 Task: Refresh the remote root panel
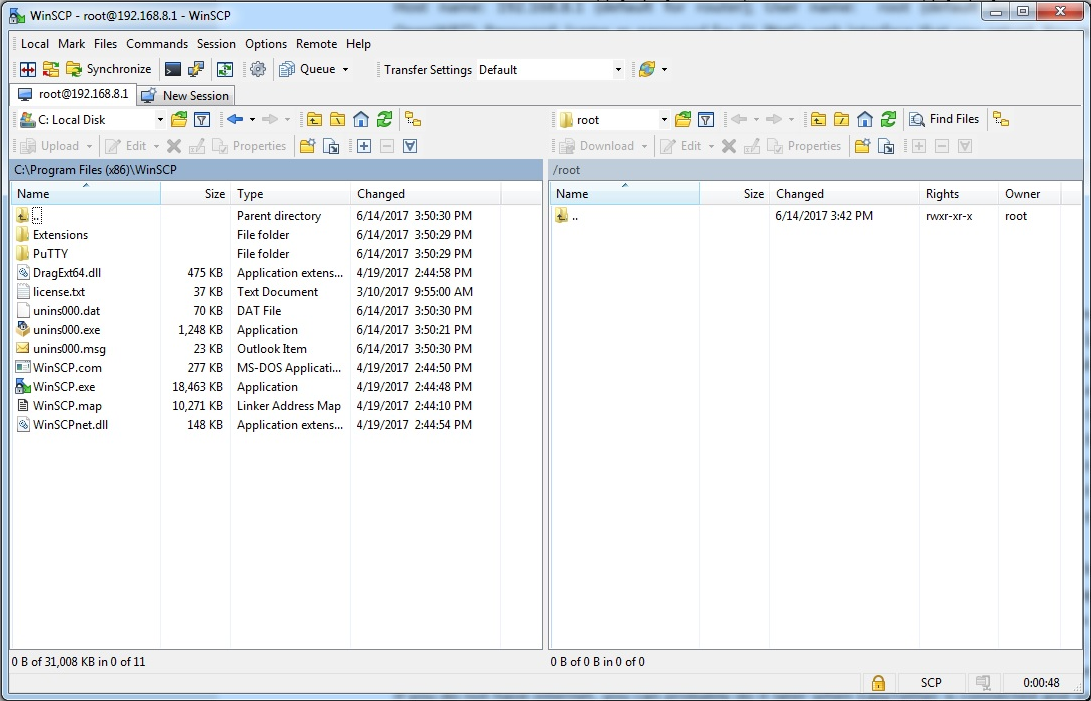(x=888, y=120)
